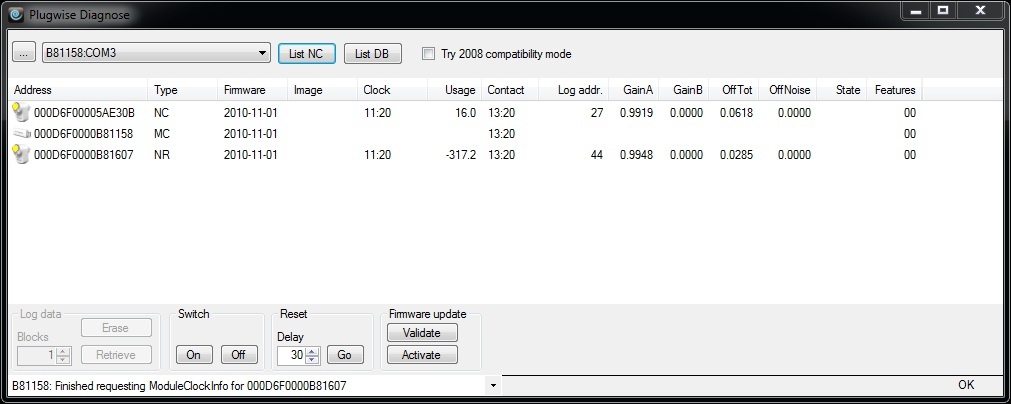Click the MC type cell
The height and width of the screenshot is (404, 1011).
click(162, 134)
